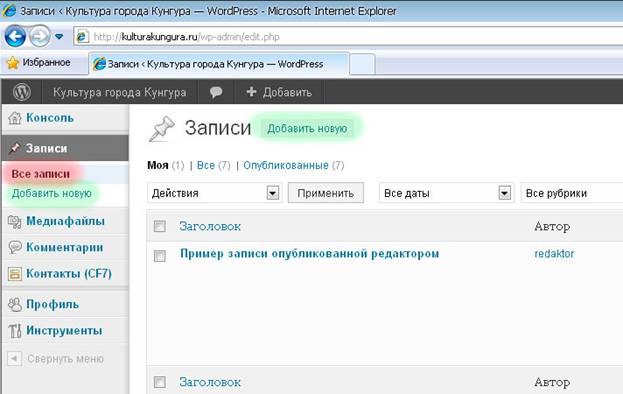Click the large Записи page pushpin icon

(x=161, y=129)
